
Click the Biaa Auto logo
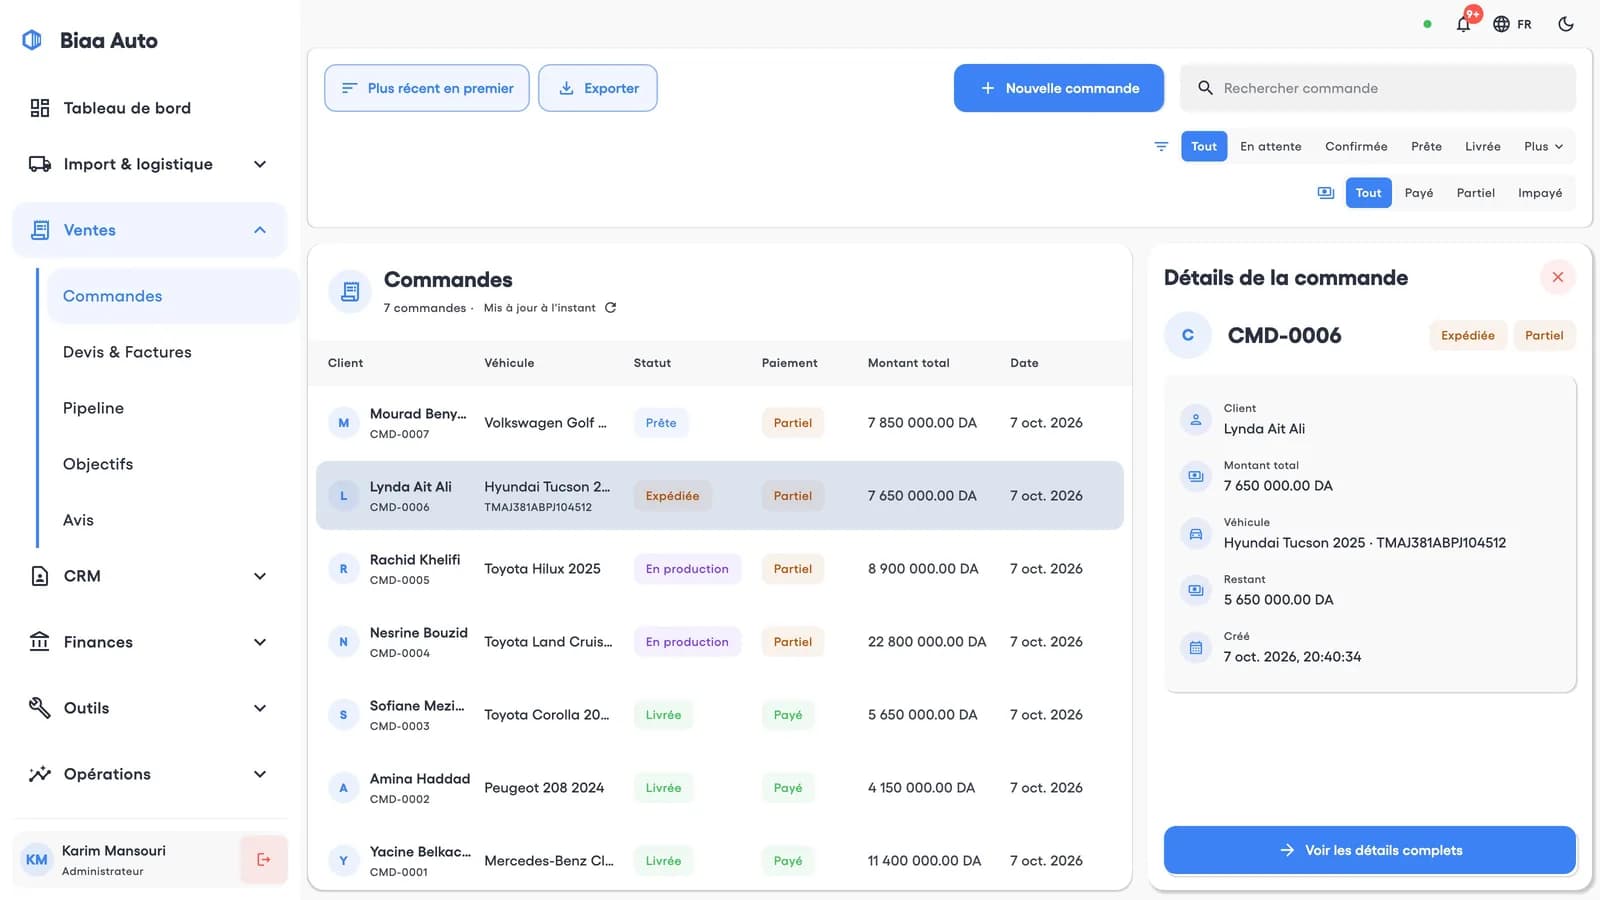[x=32, y=40]
